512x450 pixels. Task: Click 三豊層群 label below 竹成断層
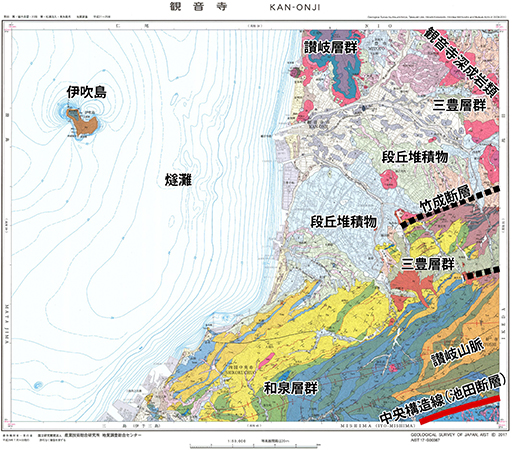click(x=428, y=264)
